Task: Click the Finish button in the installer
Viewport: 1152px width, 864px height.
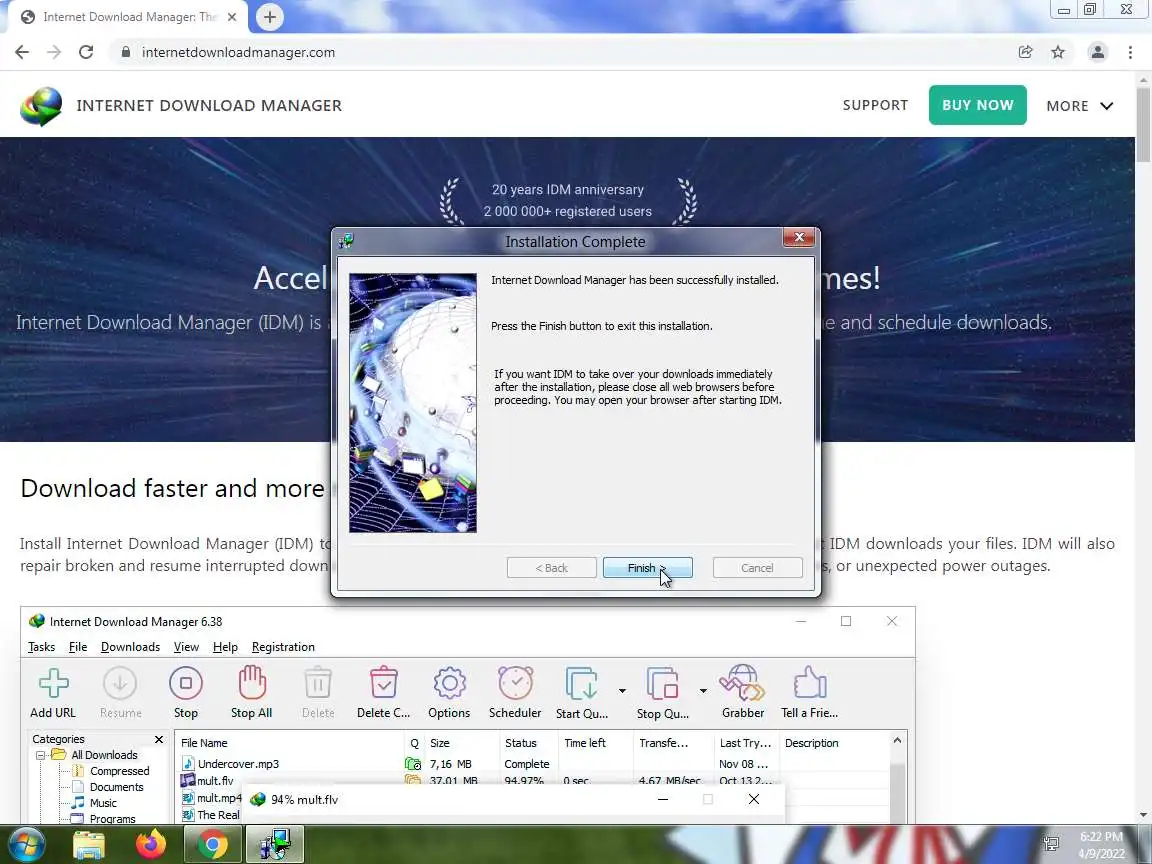Action: pos(647,568)
